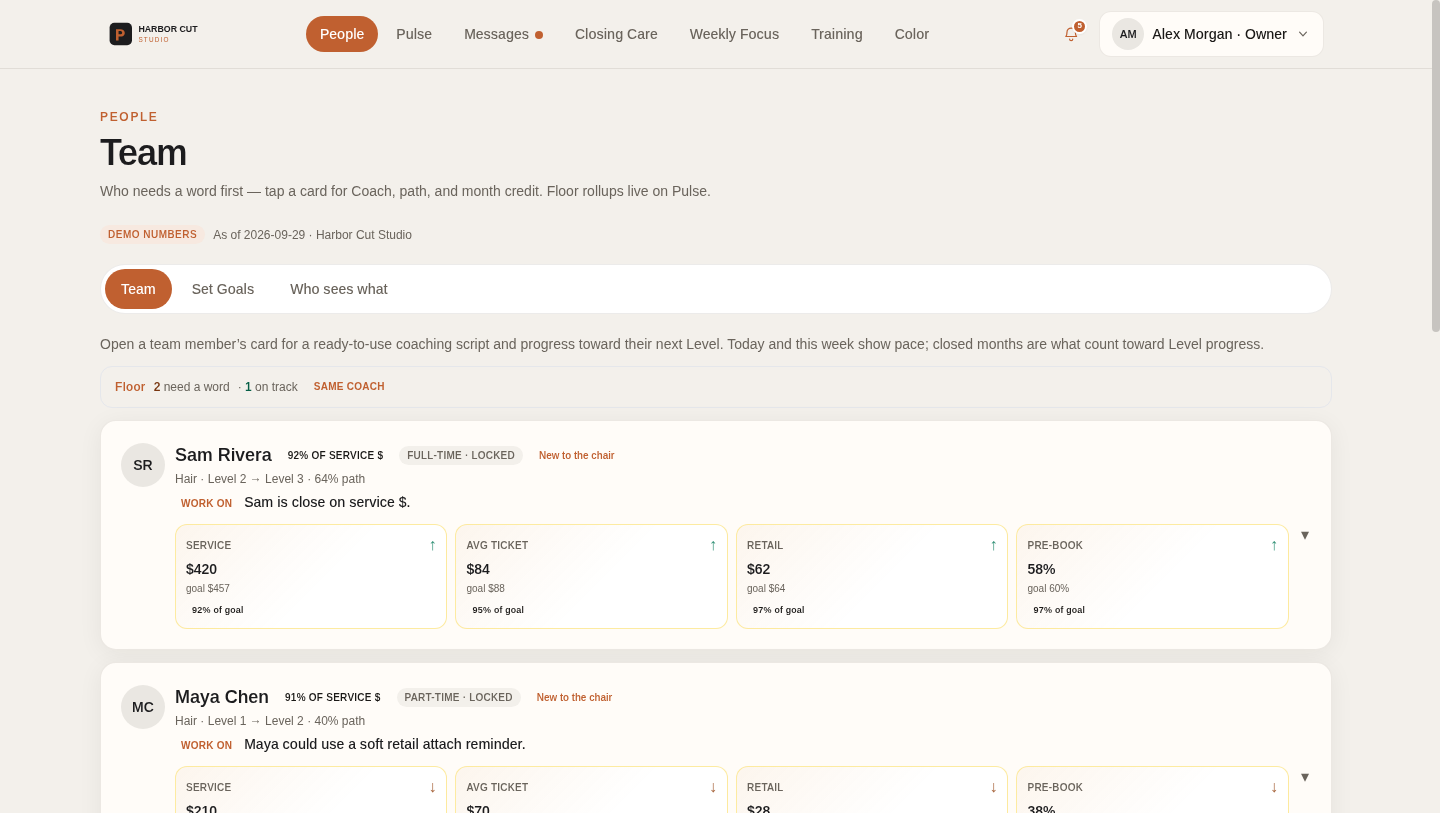Screen dimensions: 1440x813
Task: Expand Sam Rivera's card with the triangle
Action: [x=1305, y=535]
